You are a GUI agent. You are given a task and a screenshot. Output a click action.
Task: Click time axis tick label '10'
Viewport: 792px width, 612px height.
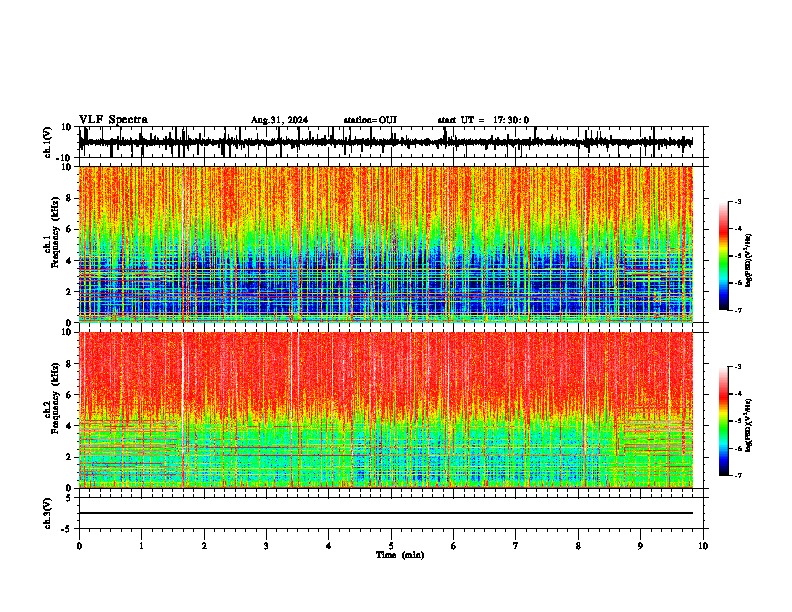point(703,546)
